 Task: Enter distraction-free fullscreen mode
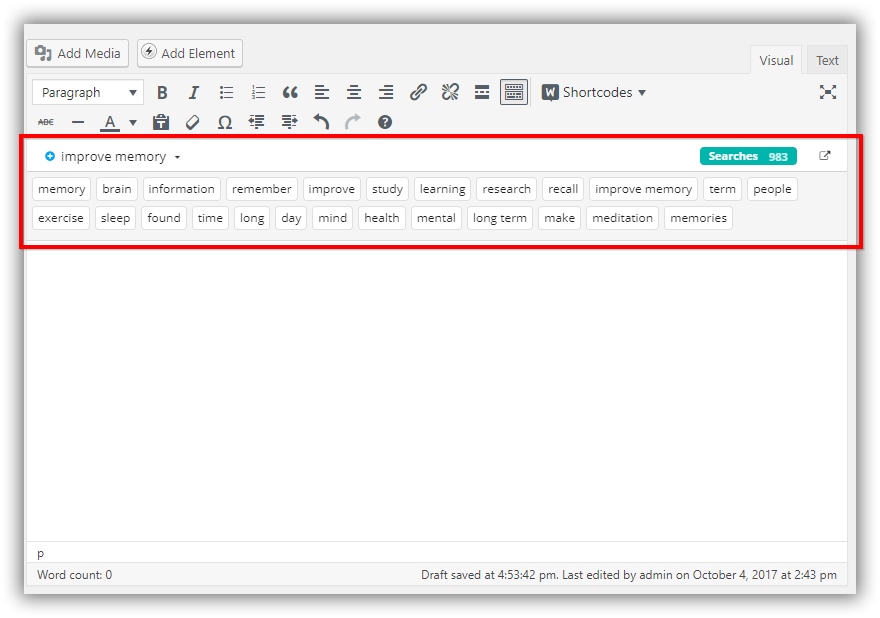click(x=828, y=92)
